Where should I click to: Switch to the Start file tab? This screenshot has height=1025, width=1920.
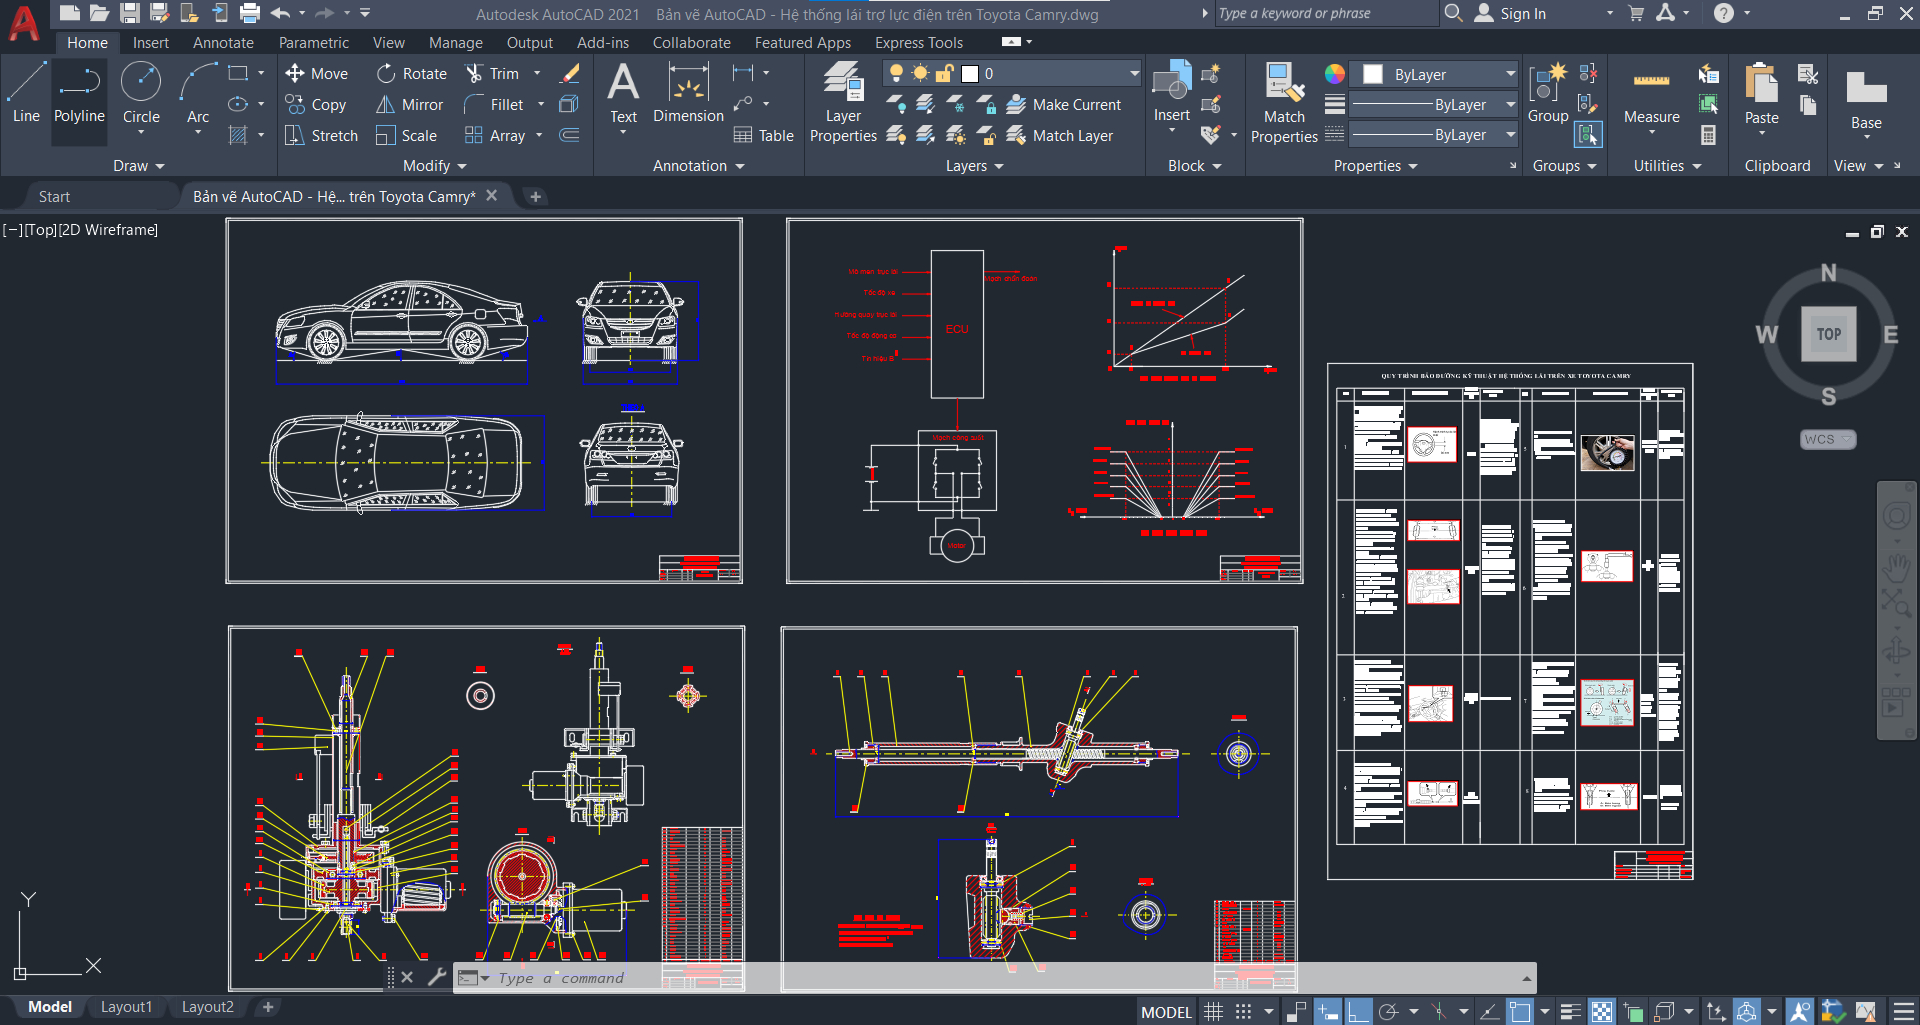(54, 196)
